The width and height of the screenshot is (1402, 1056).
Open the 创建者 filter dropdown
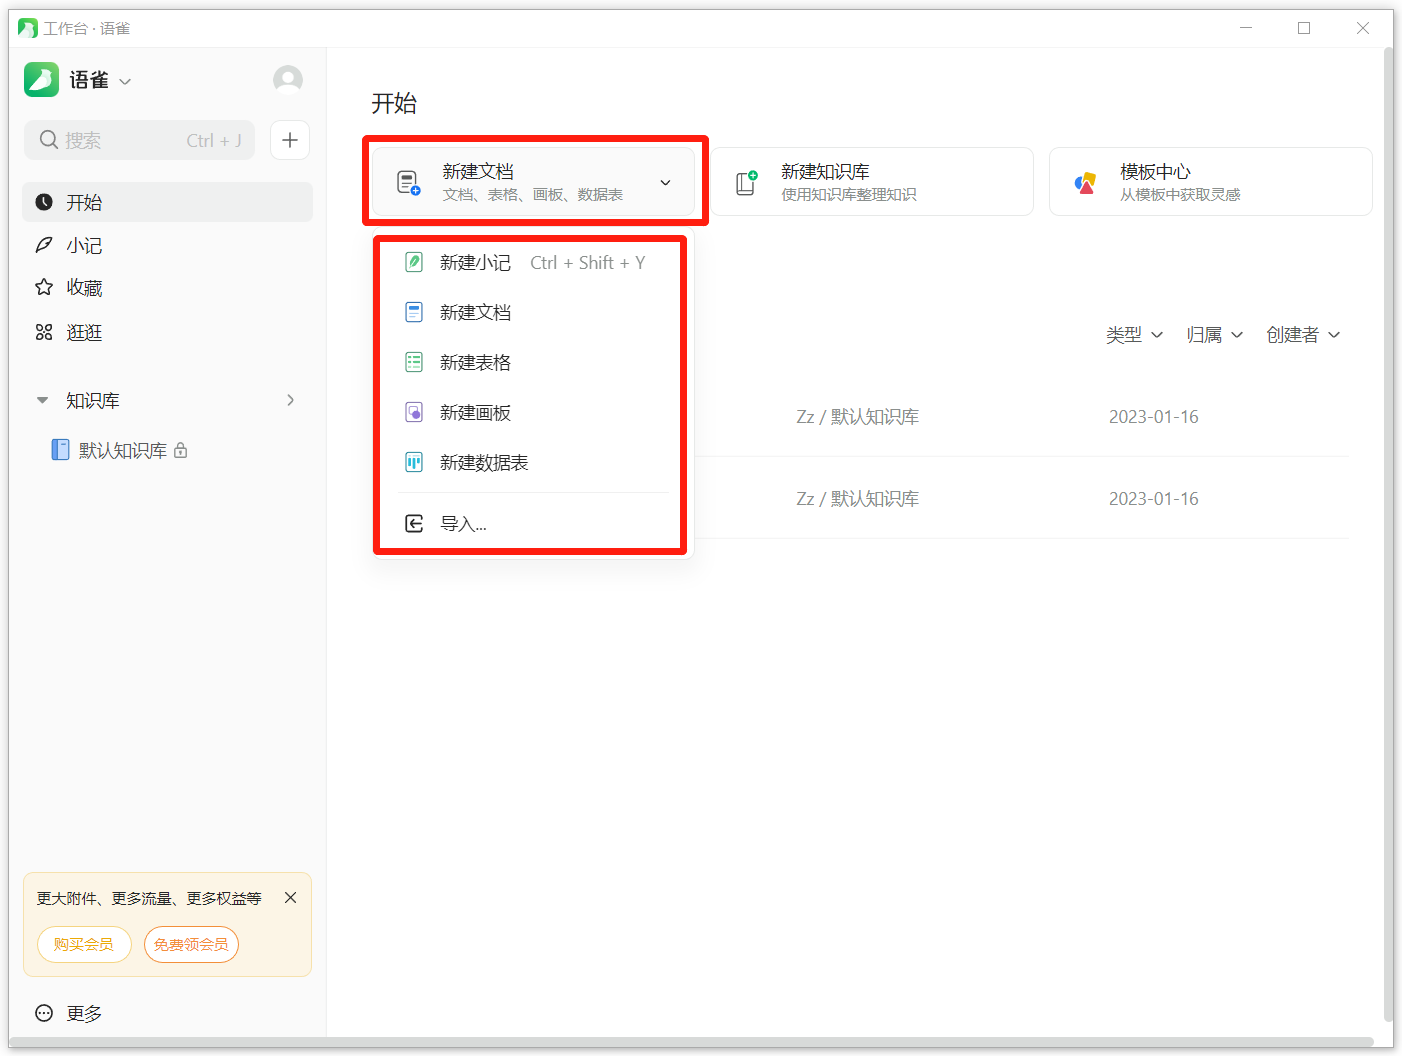click(x=1303, y=335)
